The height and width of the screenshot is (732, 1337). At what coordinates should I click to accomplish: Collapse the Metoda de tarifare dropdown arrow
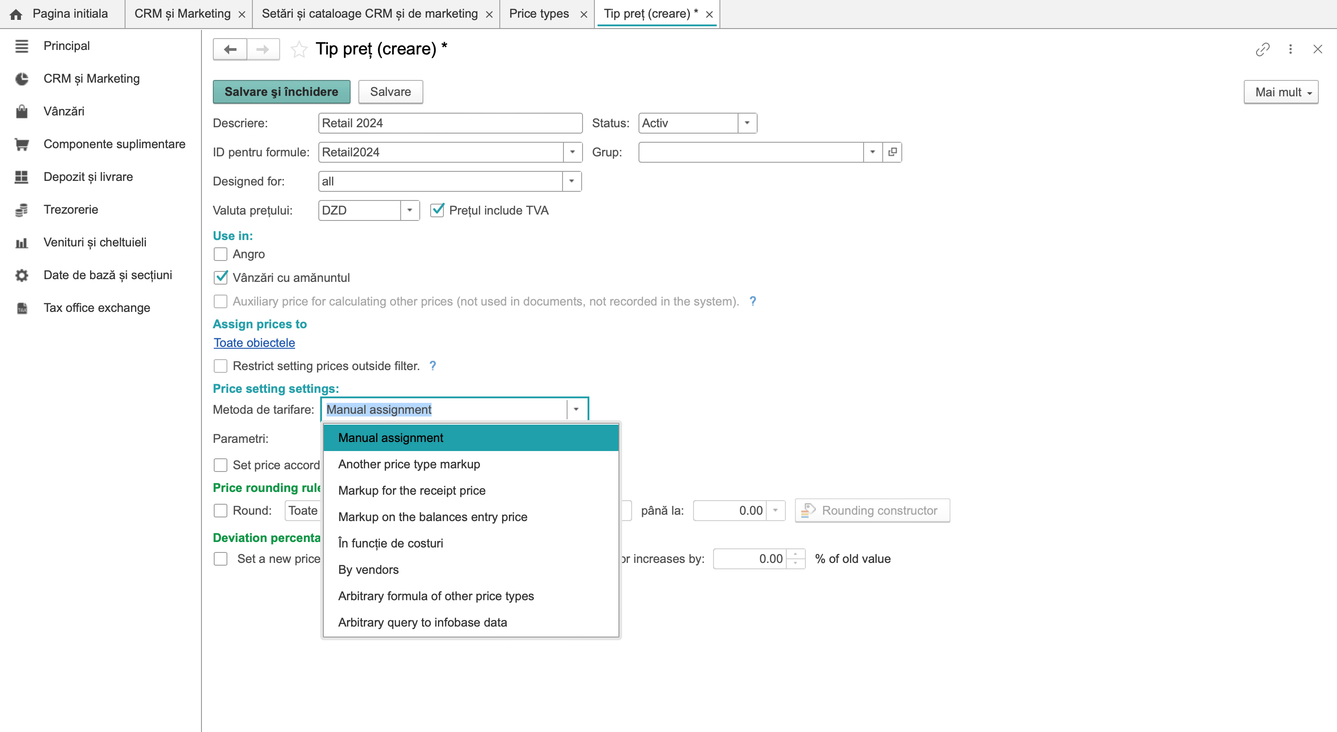click(577, 410)
